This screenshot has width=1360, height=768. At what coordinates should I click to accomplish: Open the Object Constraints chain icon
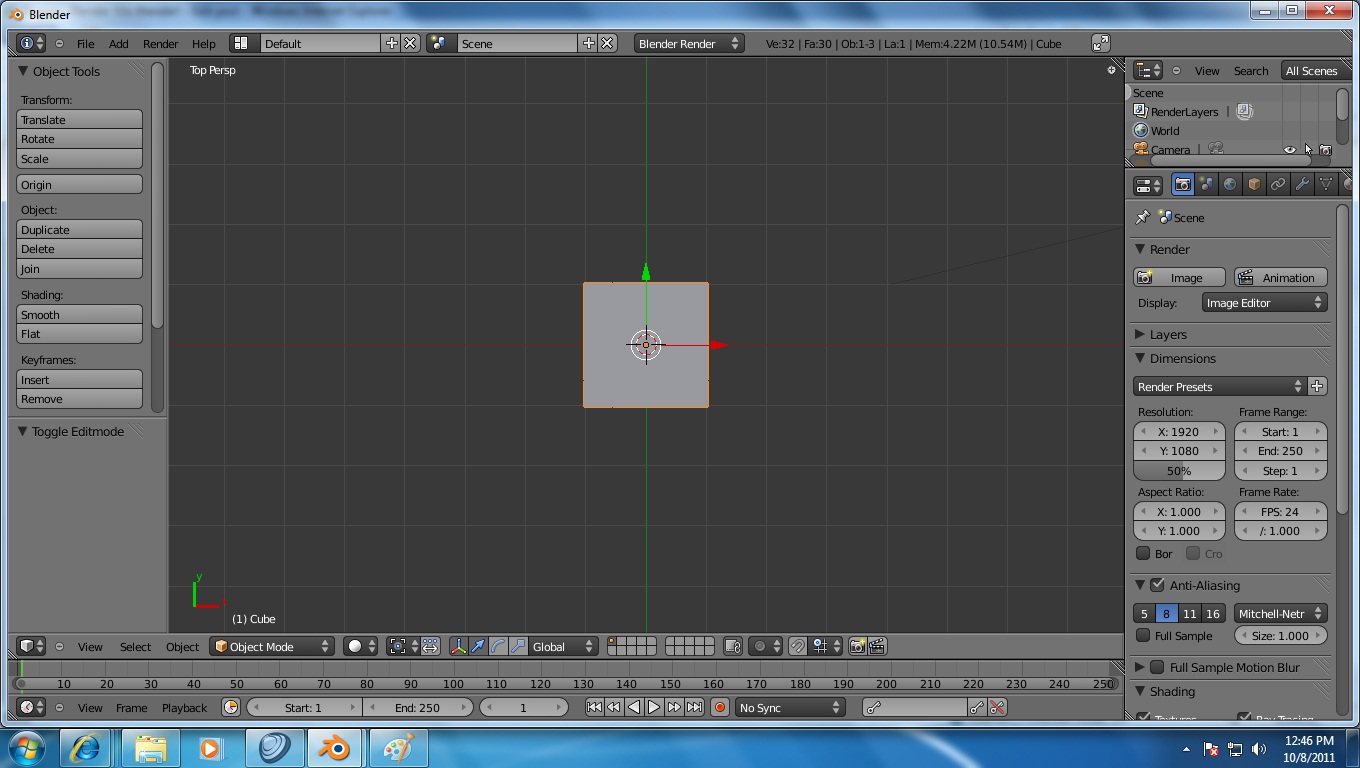click(1278, 185)
